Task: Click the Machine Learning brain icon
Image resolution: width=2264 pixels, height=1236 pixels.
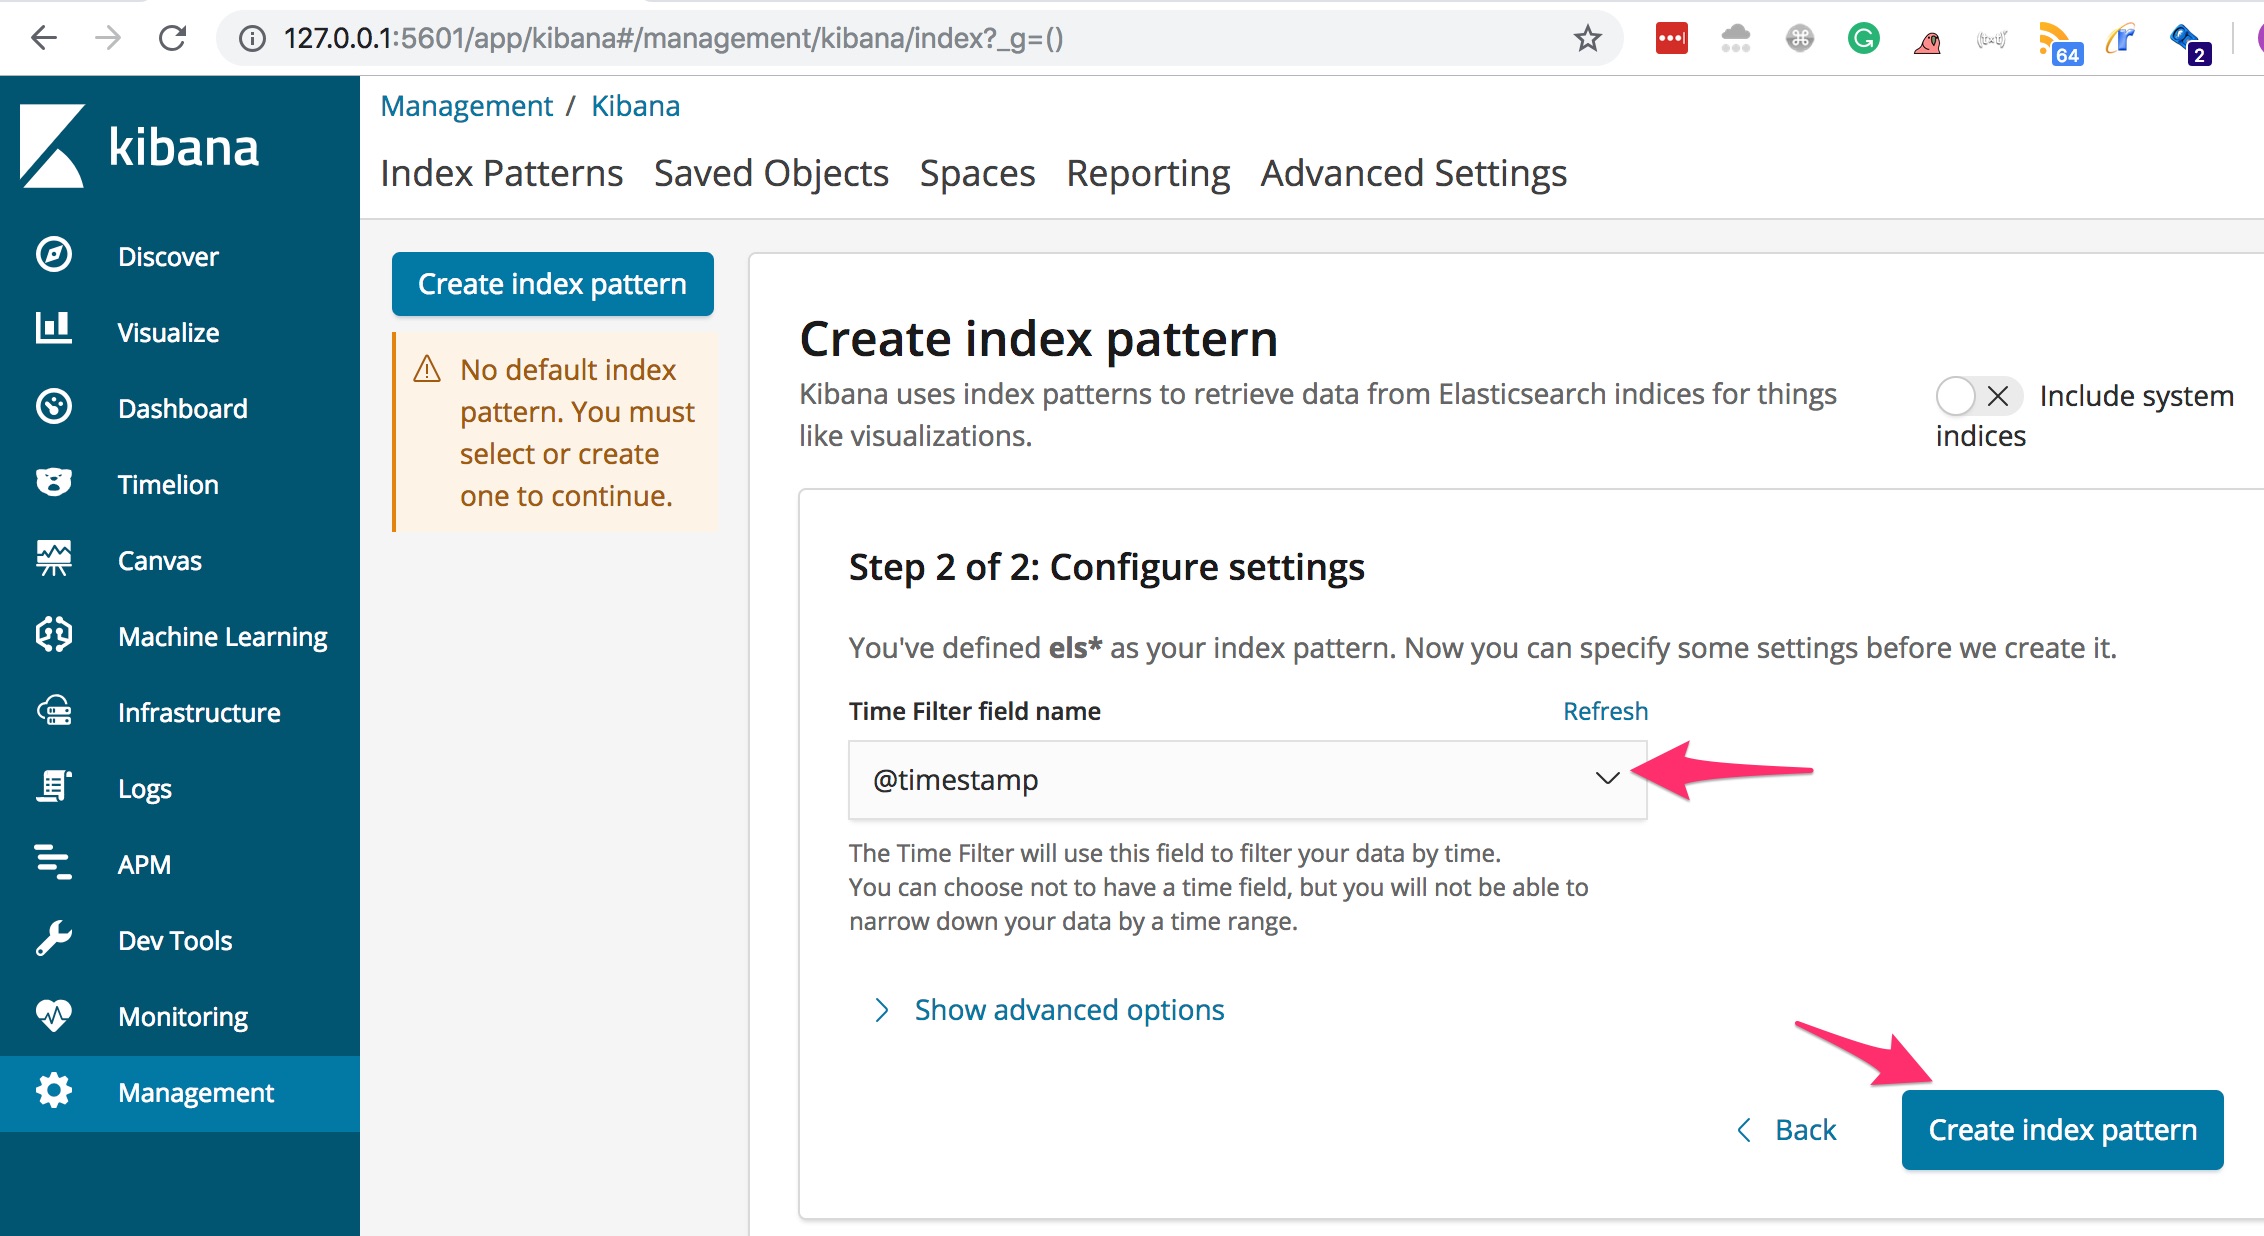Action: tap(53, 635)
